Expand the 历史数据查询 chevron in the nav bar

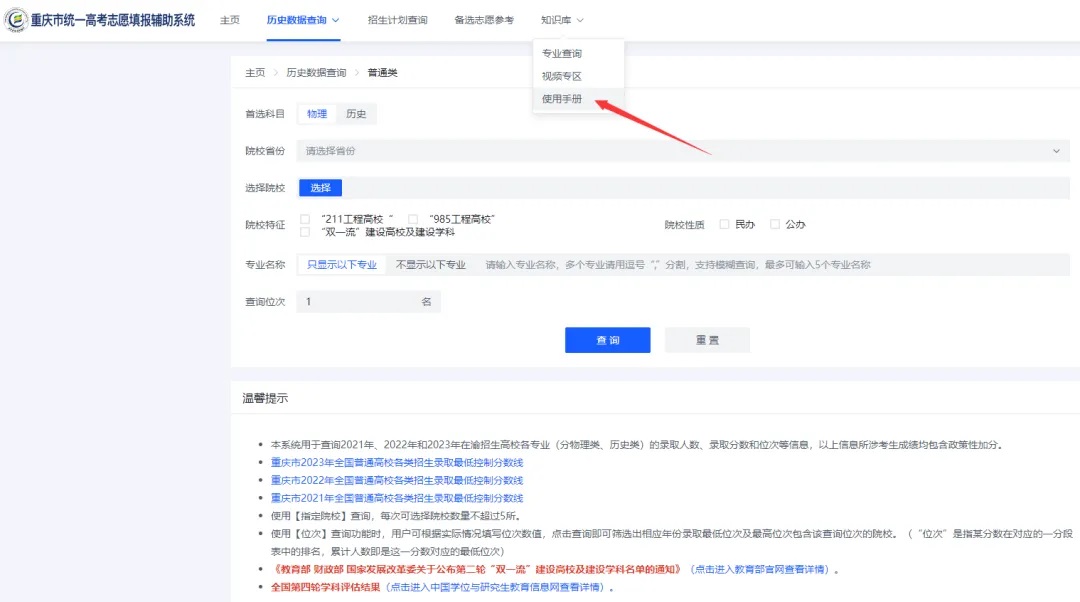coord(335,20)
